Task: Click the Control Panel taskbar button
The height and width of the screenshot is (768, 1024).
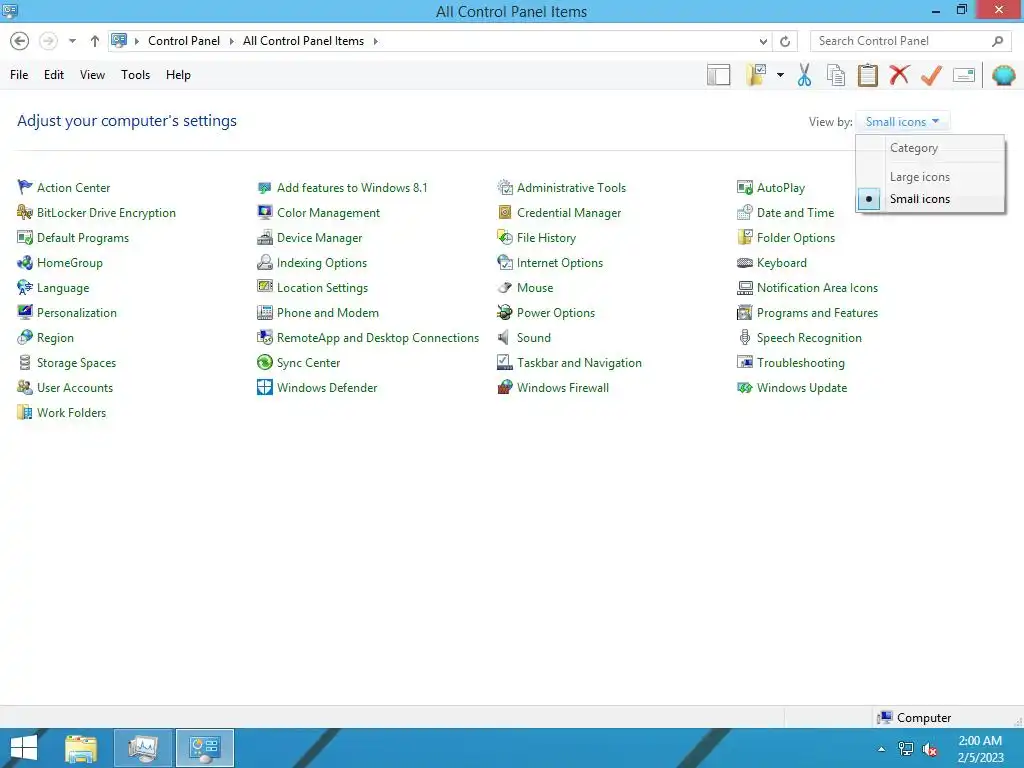Action: tap(204, 748)
